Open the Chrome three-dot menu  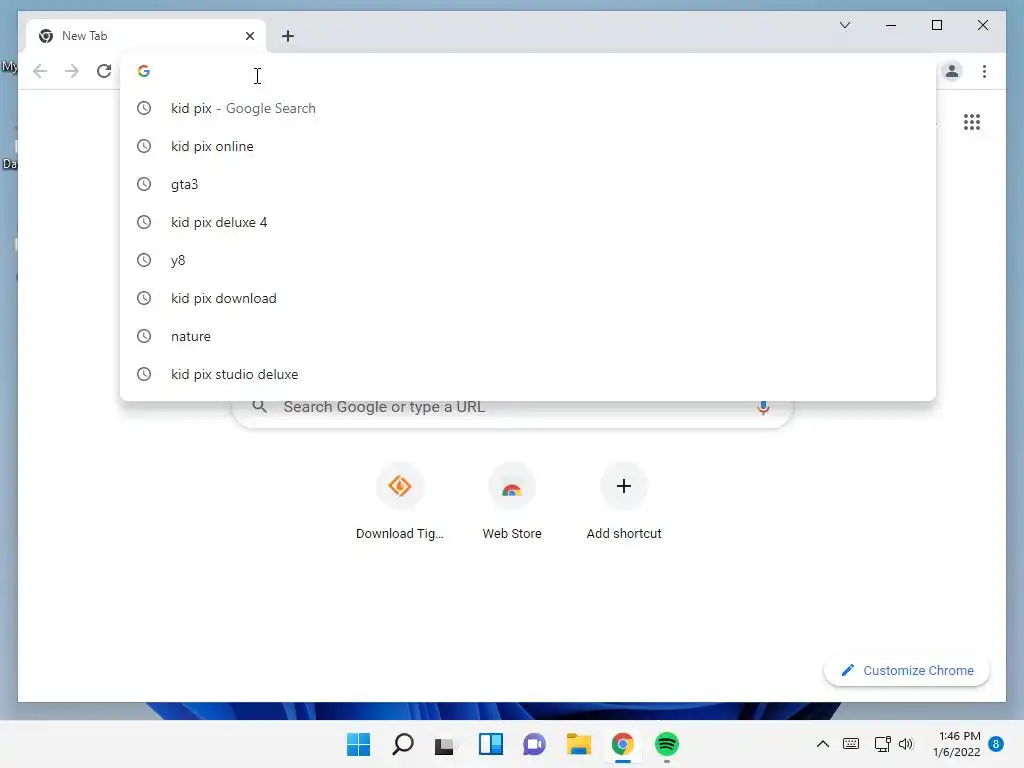(984, 71)
